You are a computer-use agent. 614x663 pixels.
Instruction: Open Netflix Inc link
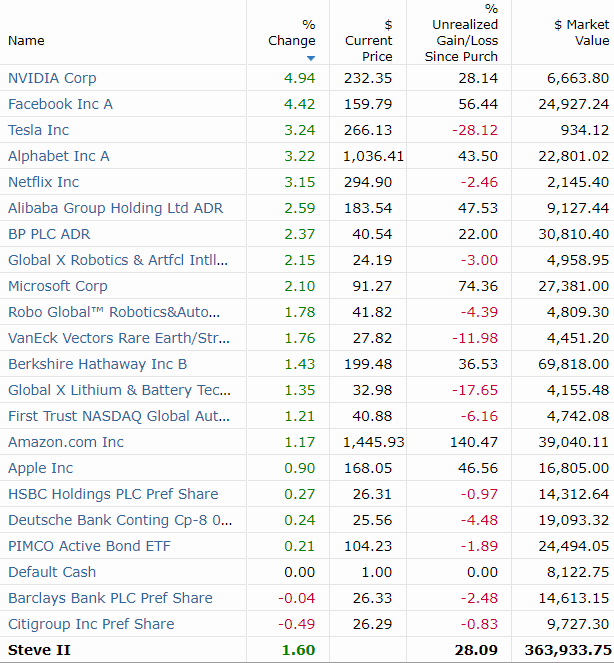(44, 182)
